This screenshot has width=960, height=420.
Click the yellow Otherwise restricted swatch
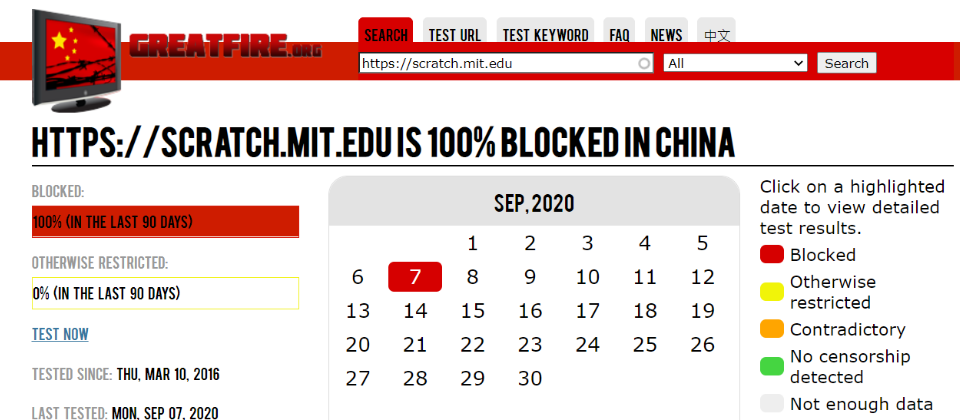(771, 292)
